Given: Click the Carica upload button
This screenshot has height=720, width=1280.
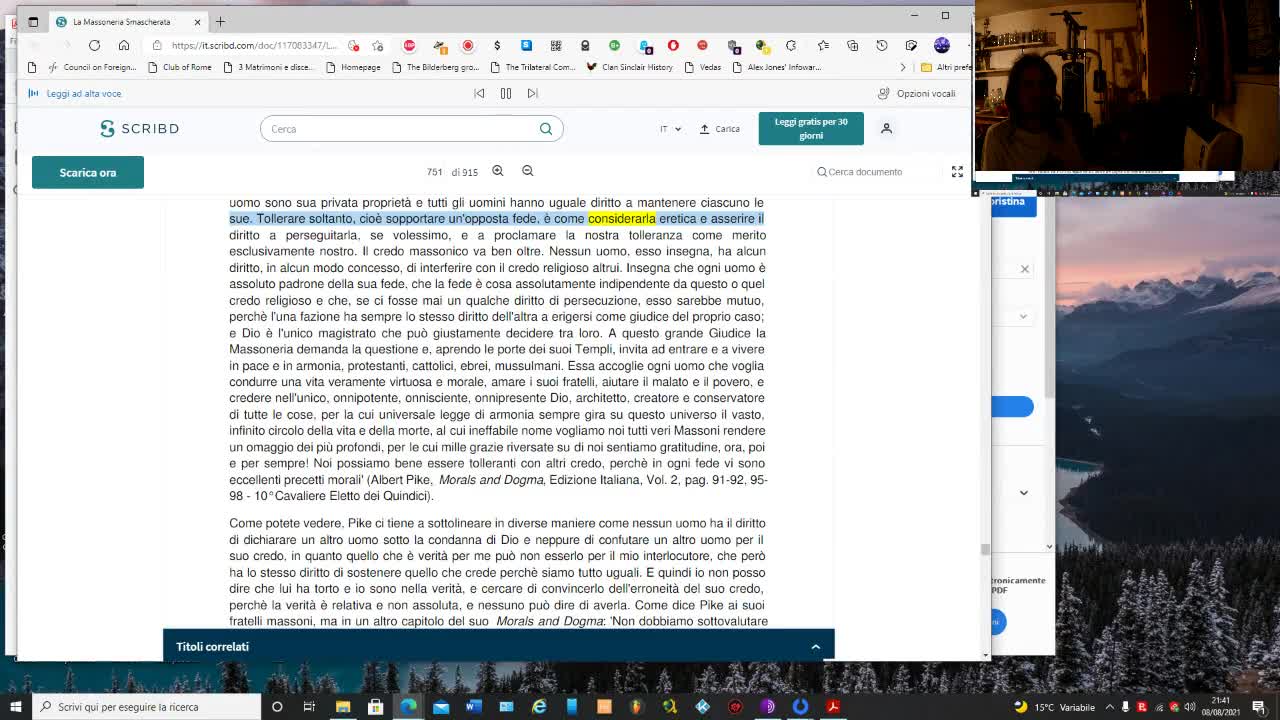Looking at the screenshot, I should coord(720,129).
